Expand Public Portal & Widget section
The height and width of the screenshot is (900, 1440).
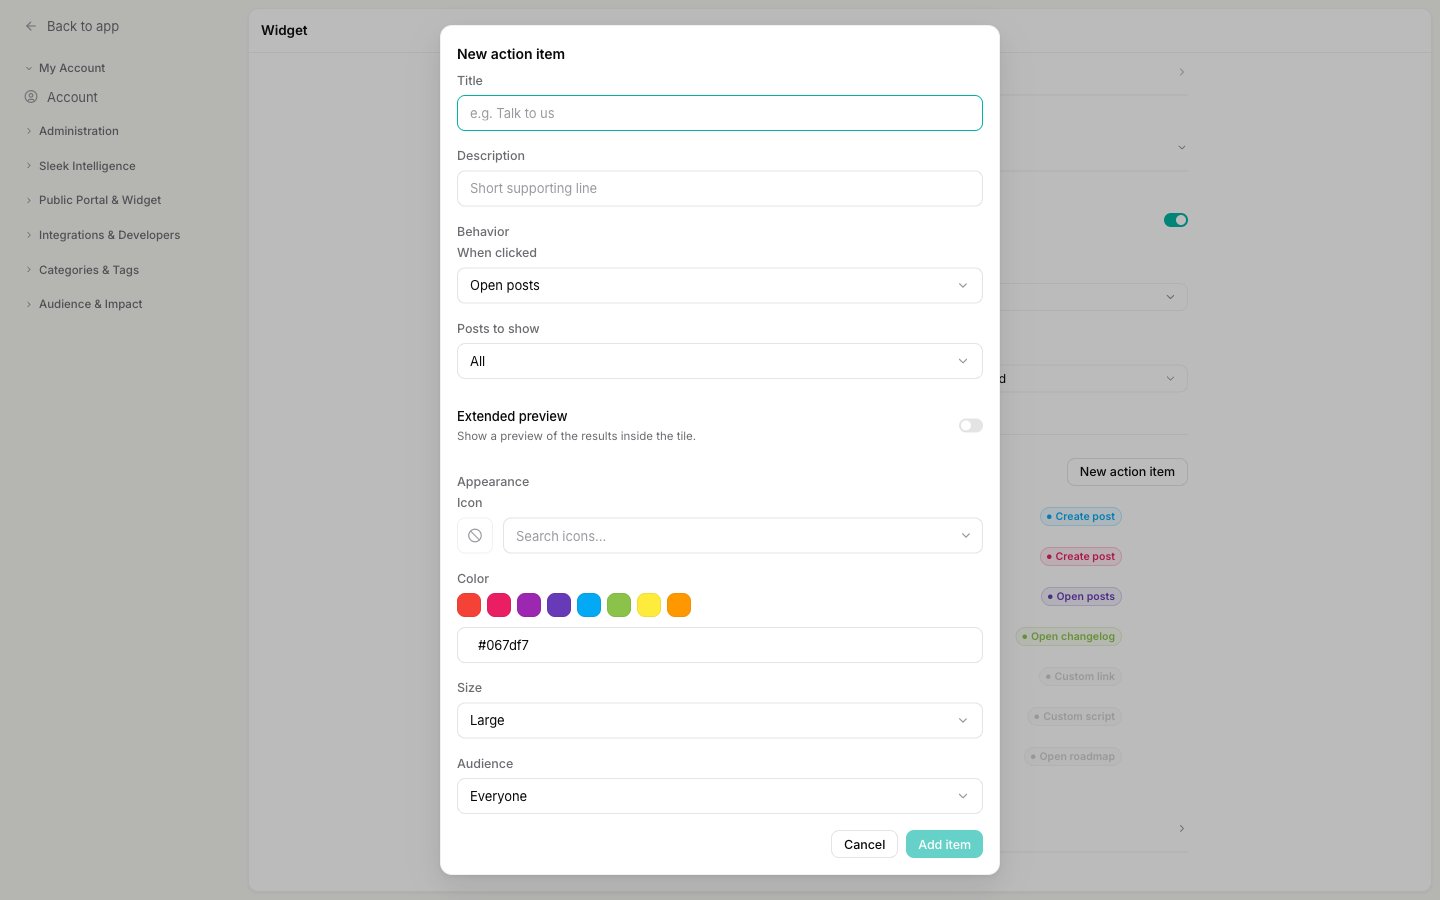(93, 200)
